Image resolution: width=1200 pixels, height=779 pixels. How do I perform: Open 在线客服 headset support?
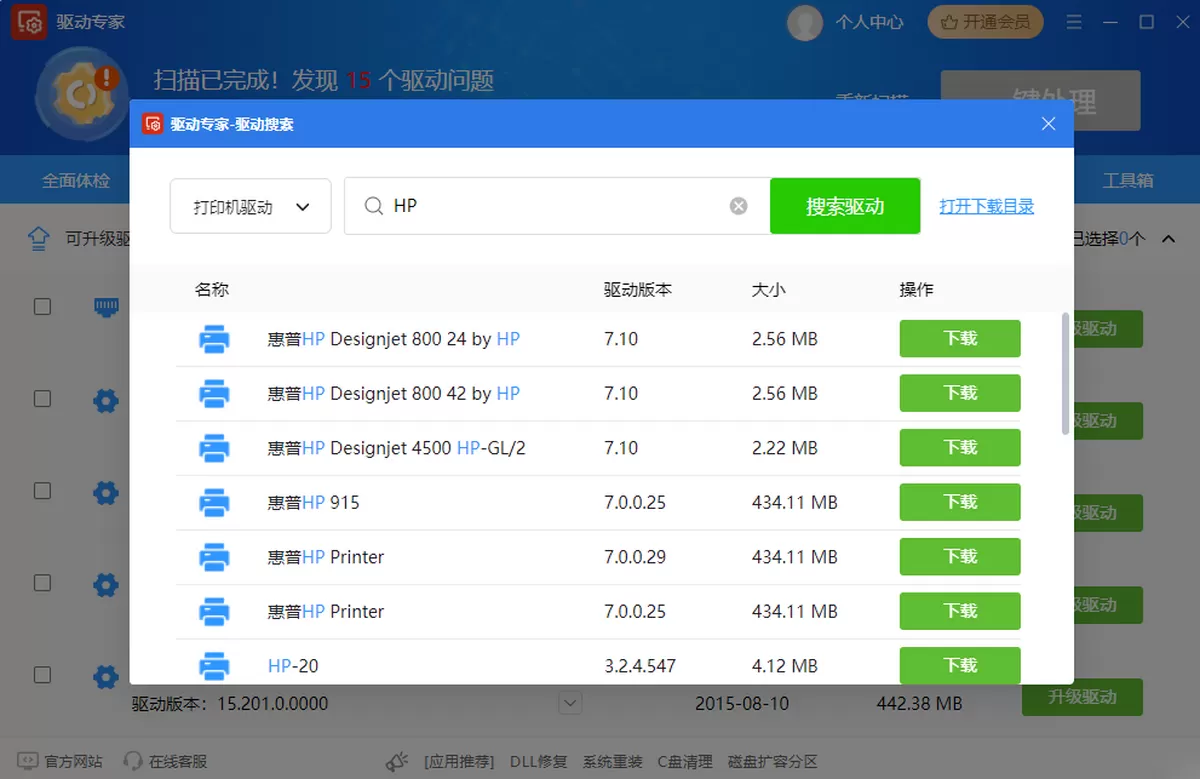tap(165, 761)
